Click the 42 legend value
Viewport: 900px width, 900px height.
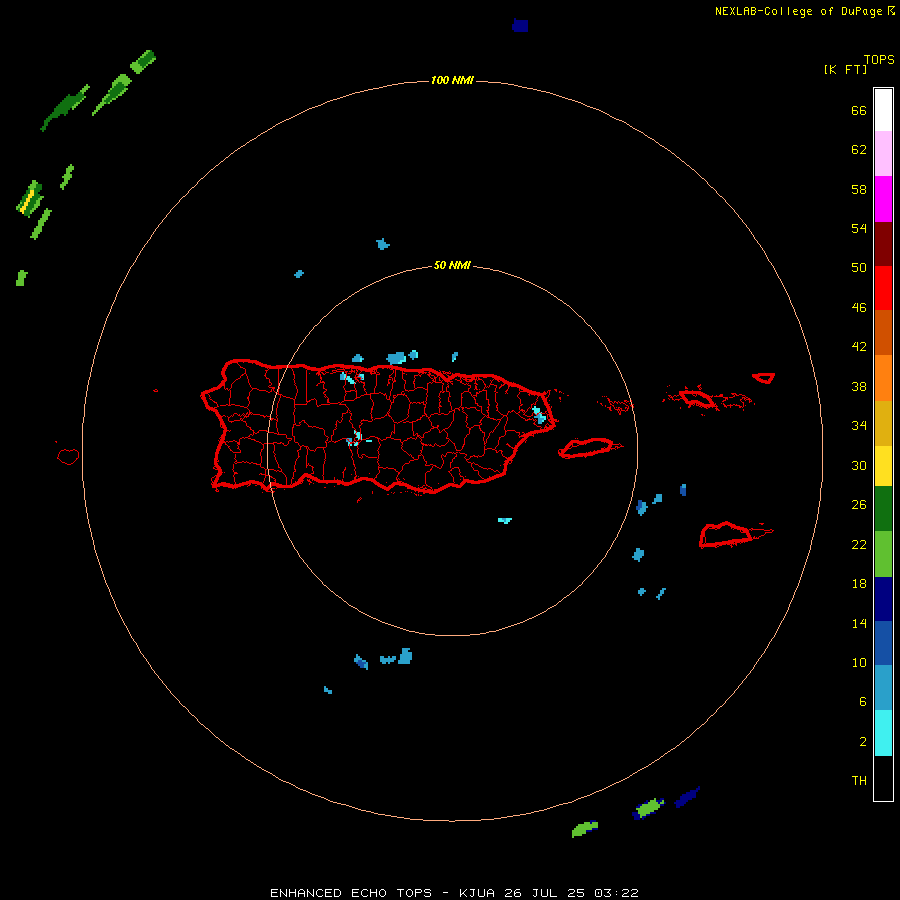[859, 347]
